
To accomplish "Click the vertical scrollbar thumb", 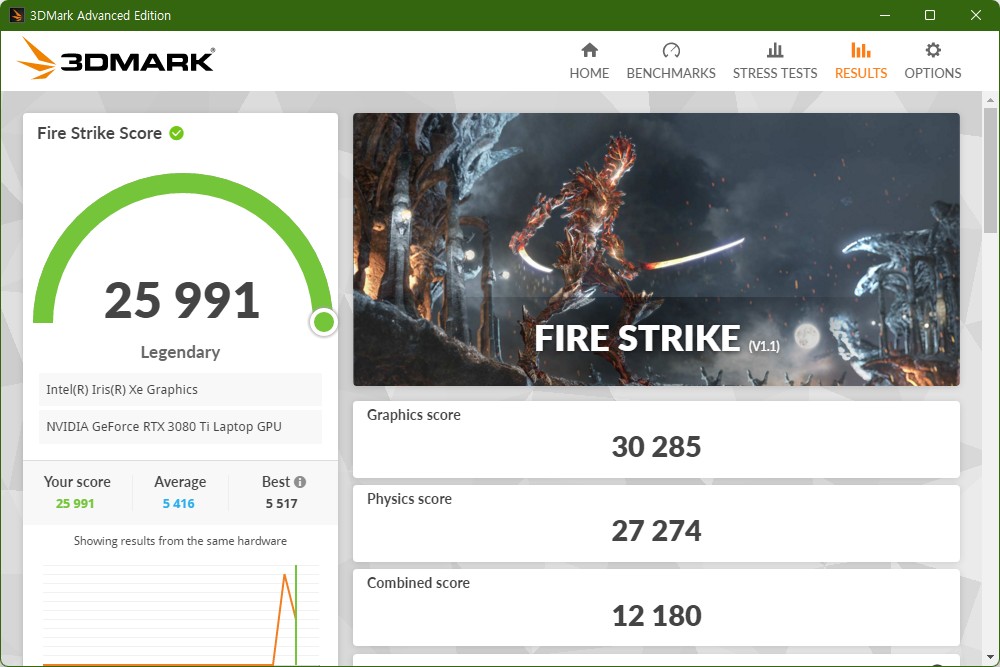I will (x=990, y=170).
